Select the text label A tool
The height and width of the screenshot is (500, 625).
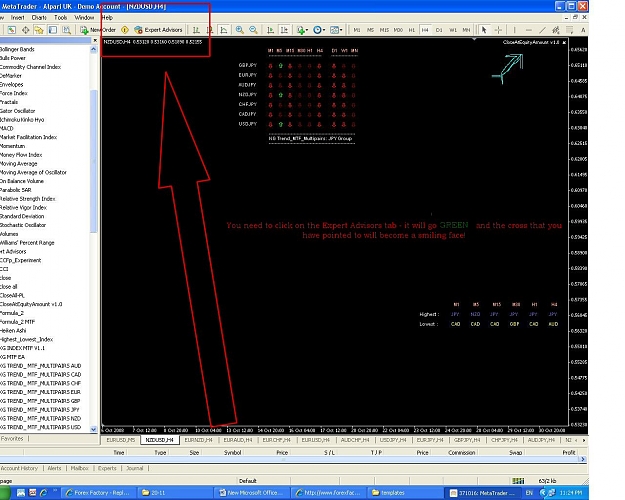[x=583, y=30]
